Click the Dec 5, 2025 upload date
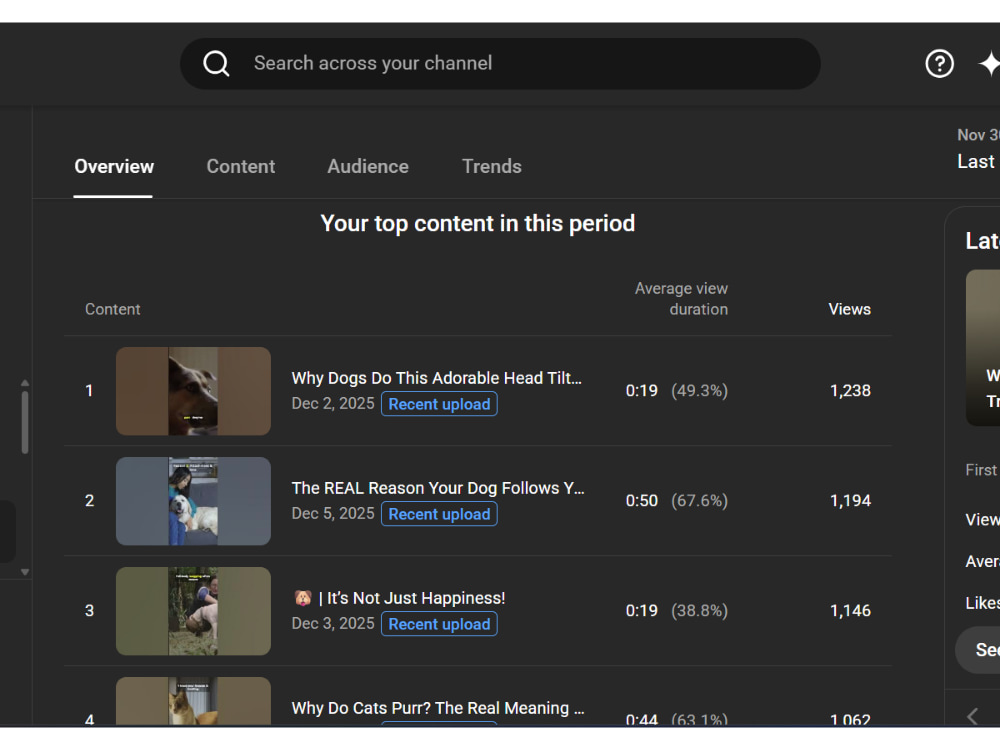1000x750 pixels. pyautogui.click(x=333, y=513)
